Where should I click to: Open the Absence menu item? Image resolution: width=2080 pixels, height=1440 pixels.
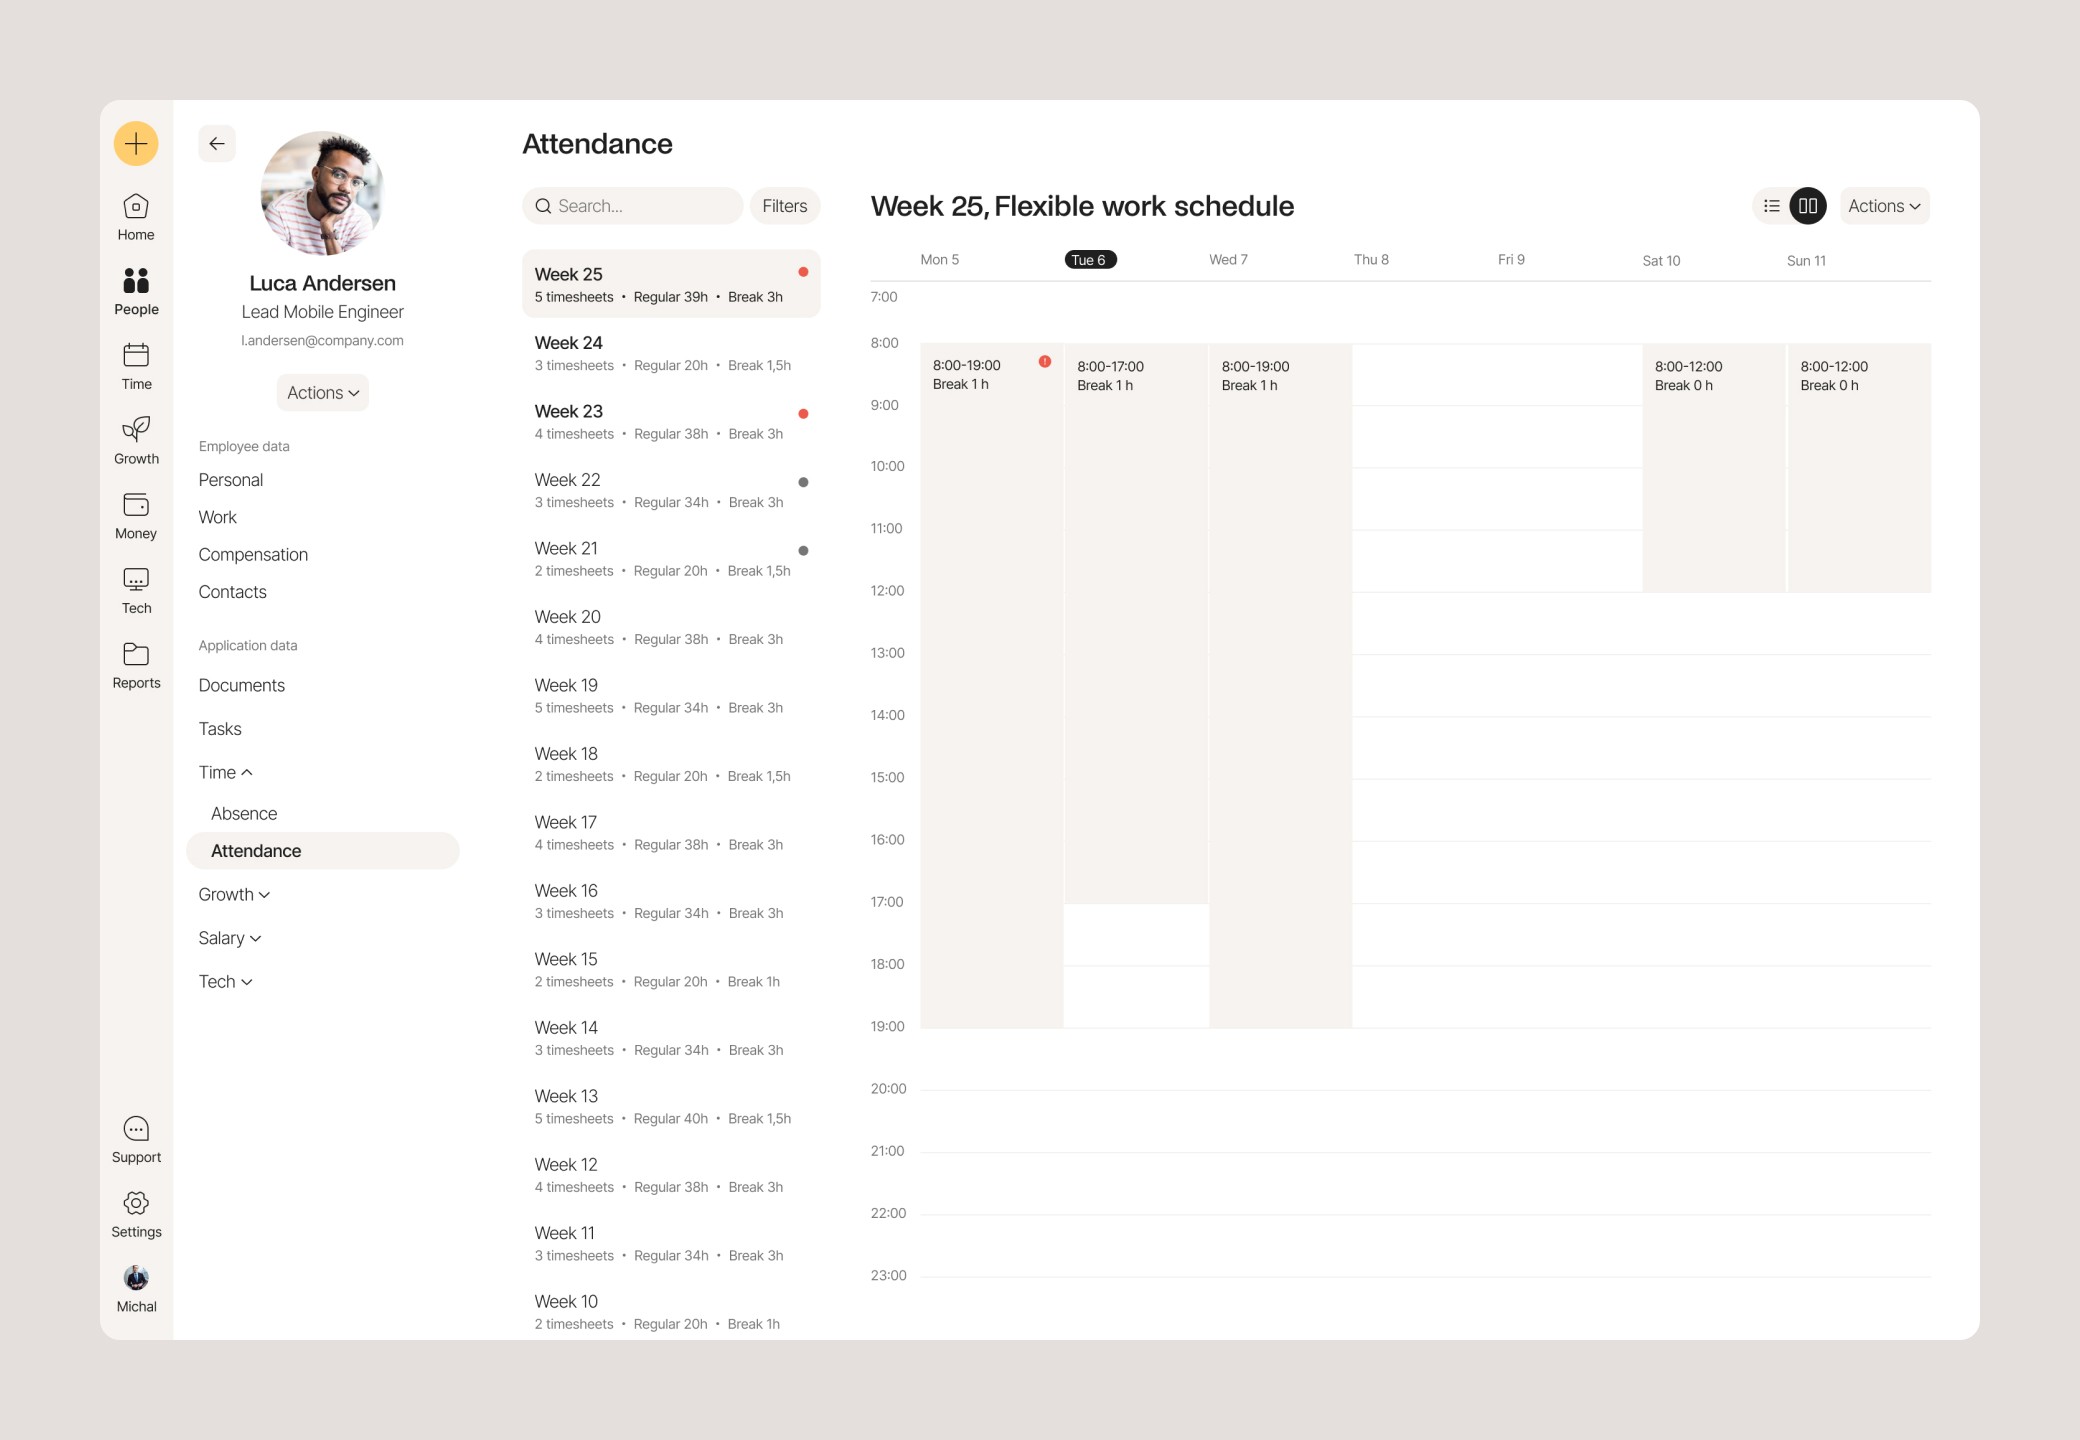244,814
